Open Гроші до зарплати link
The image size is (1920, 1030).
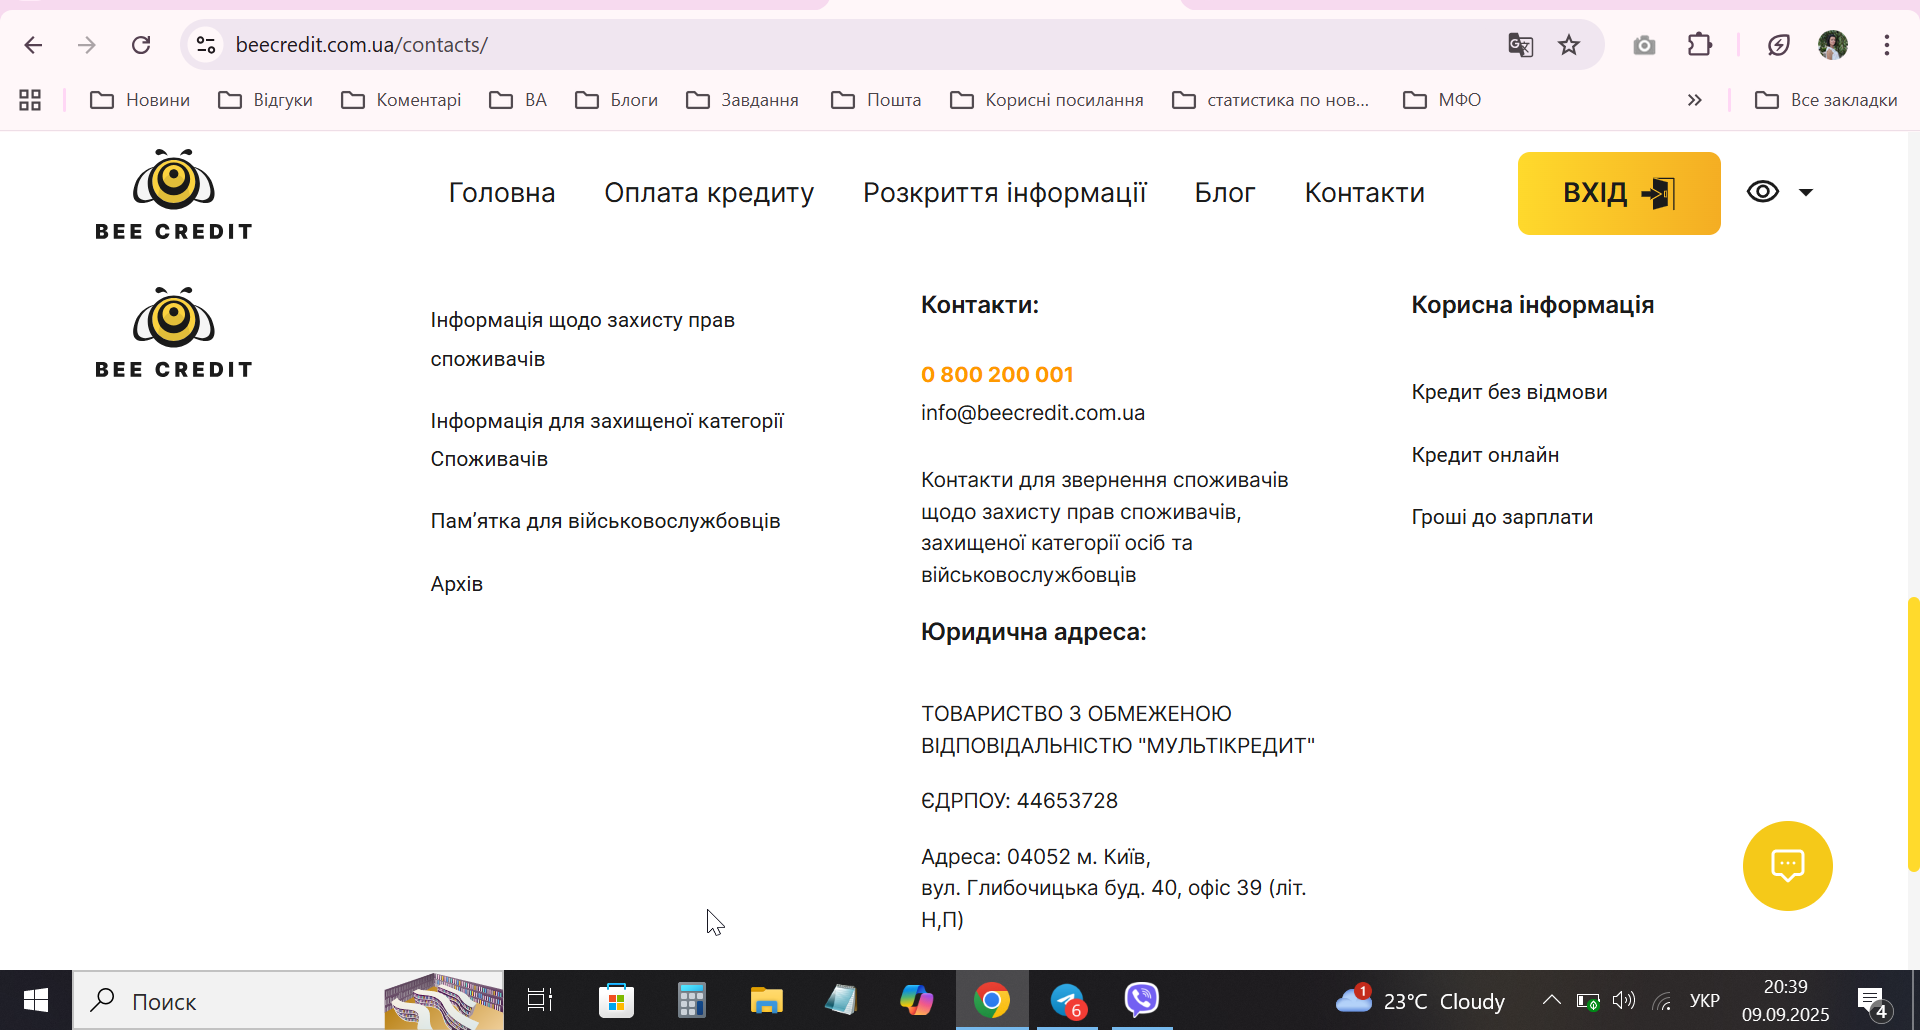pyautogui.click(x=1502, y=517)
